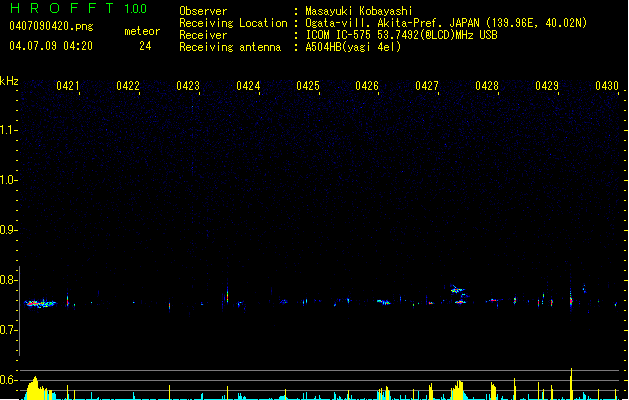The image size is (629, 400).
Task: Click the tallest yellow power peak before 0430
Action: click(571, 383)
